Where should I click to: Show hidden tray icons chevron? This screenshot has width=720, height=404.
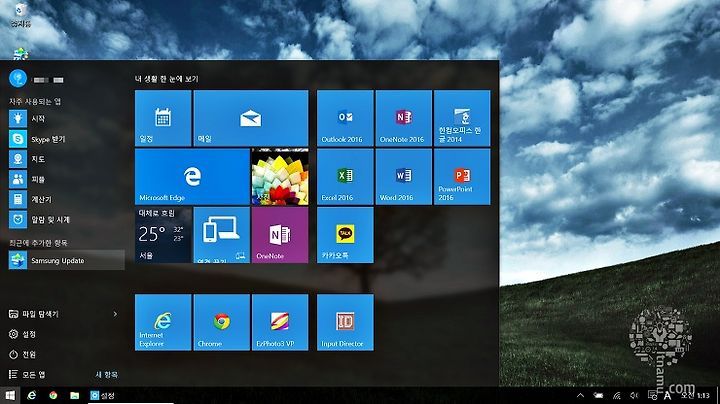coord(580,395)
